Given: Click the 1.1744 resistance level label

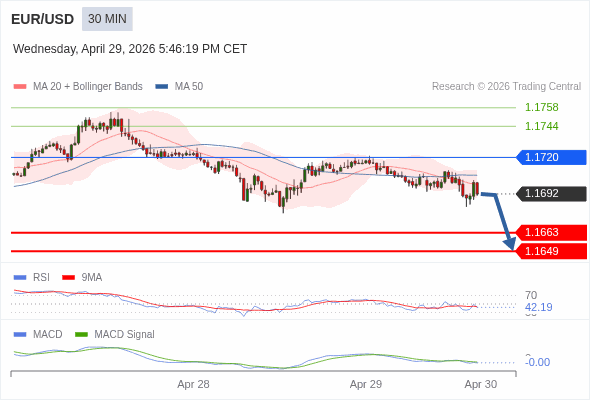Looking at the screenshot, I should click(541, 126).
